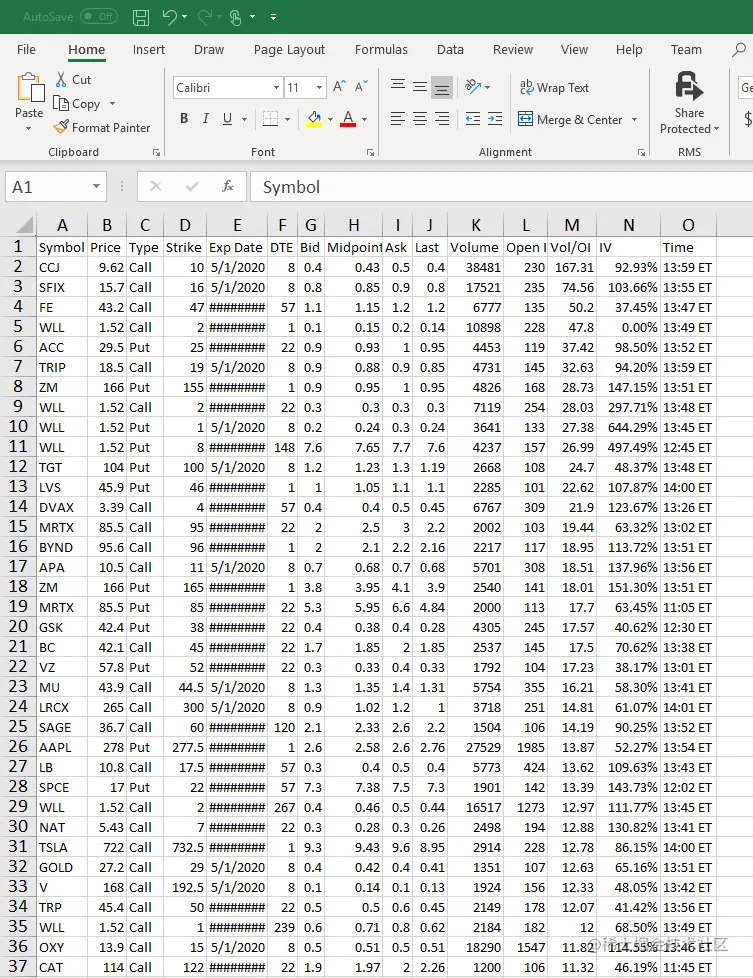This screenshot has height=978, width=753.
Task: Click inside the Name Box showing A1
Action: 47,186
